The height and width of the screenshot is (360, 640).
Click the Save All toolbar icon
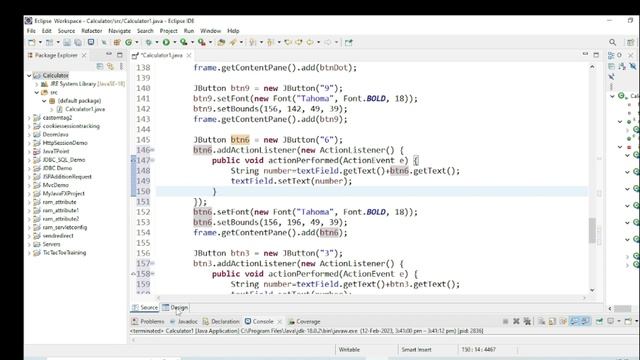pos(78,42)
